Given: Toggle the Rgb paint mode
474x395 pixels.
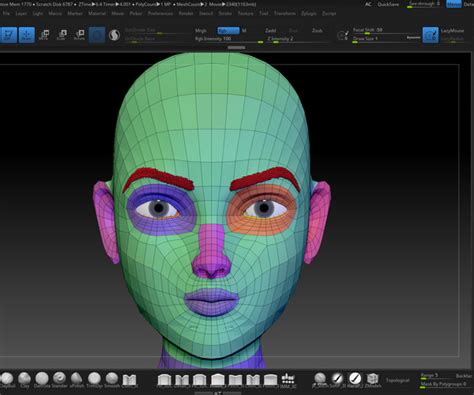Looking at the screenshot, I should coord(228,31).
